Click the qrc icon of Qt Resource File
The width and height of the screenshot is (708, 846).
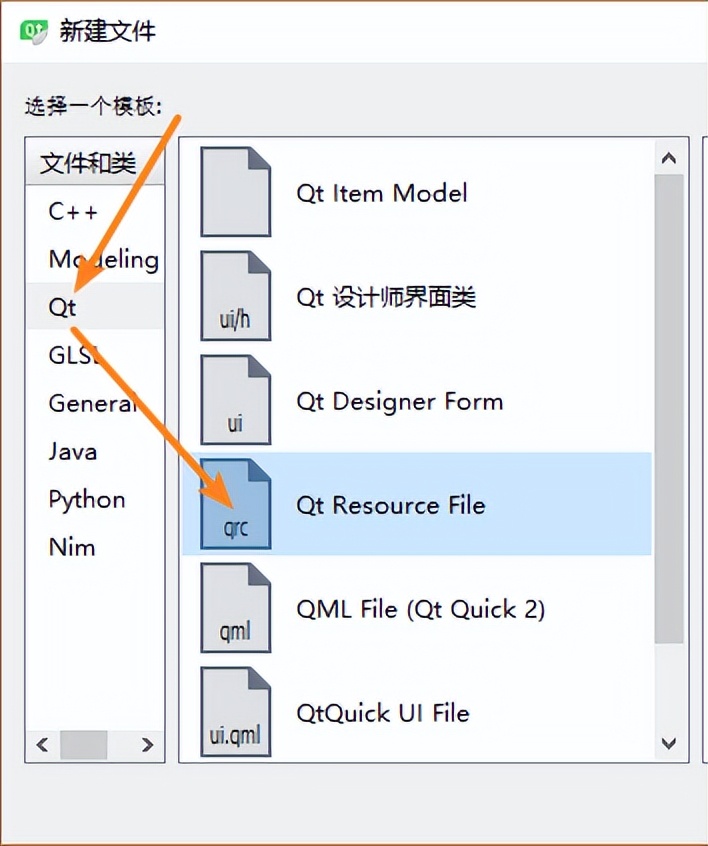tap(235, 505)
